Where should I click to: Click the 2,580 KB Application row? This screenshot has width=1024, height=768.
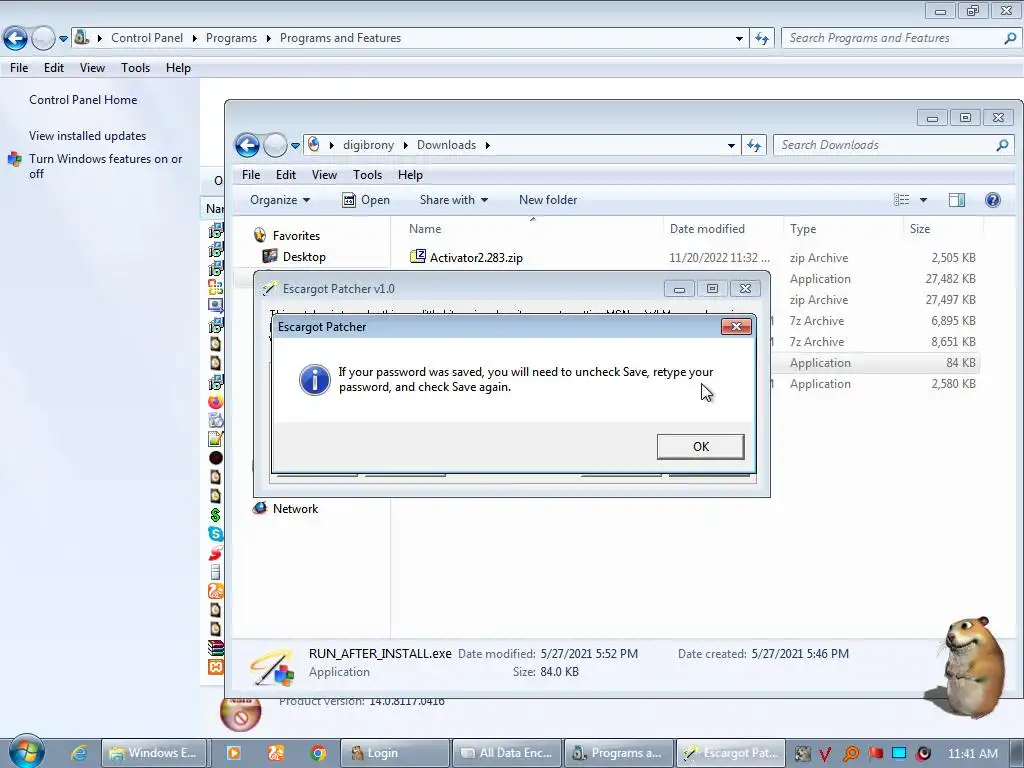click(x=875, y=383)
